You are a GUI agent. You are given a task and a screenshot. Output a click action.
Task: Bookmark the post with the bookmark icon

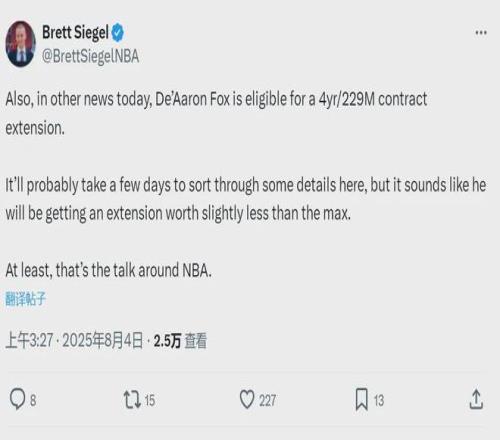click(x=362, y=399)
